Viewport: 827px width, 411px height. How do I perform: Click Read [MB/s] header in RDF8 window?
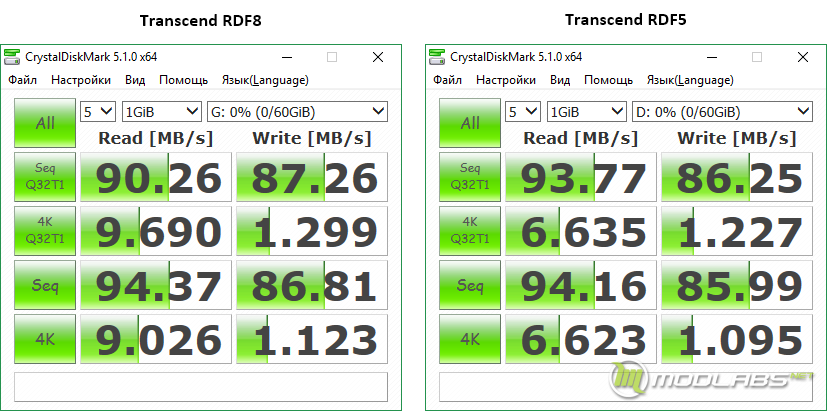[156, 138]
